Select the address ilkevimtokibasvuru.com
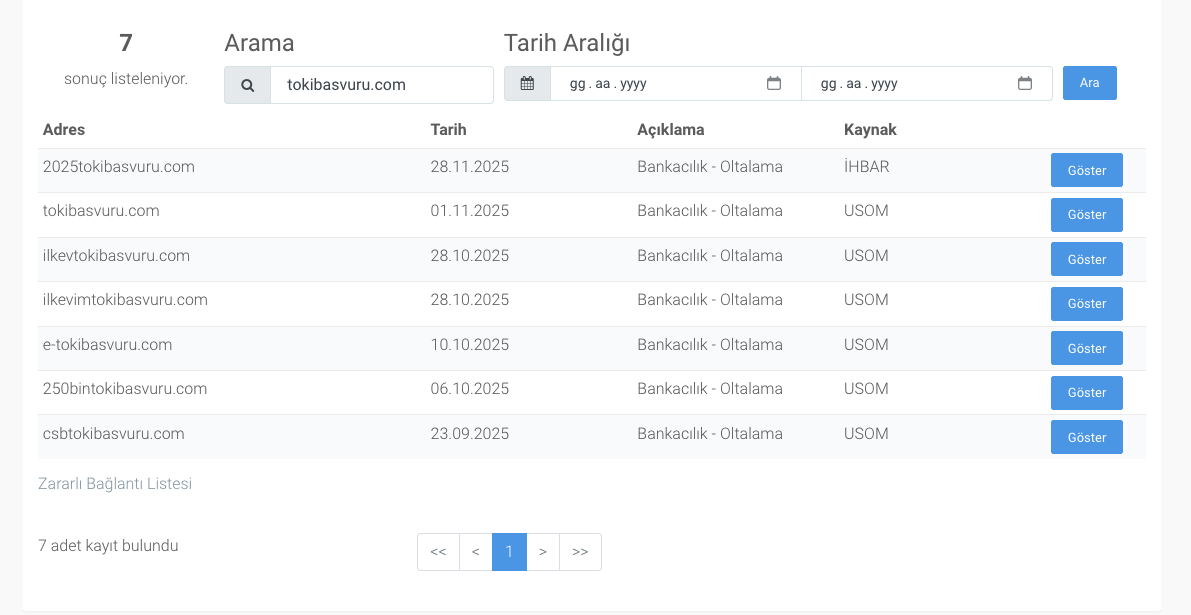The width and height of the screenshot is (1191, 615). (x=125, y=300)
